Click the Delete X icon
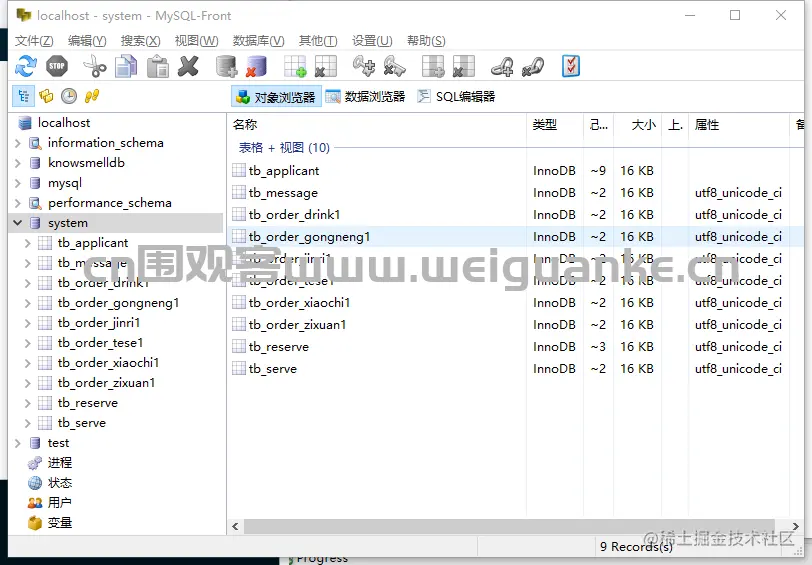812x565 pixels. coord(188,66)
